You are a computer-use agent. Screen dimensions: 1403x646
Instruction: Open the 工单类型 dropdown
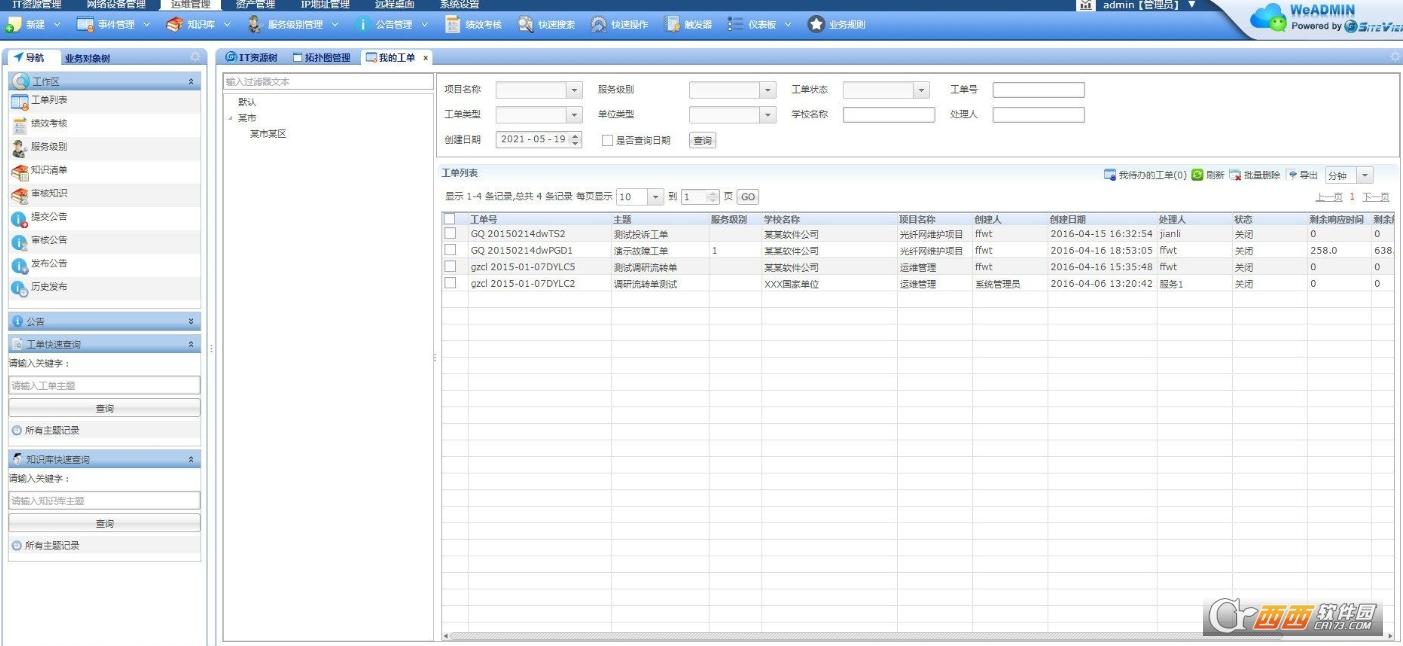pyautogui.click(x=574, y=115)
